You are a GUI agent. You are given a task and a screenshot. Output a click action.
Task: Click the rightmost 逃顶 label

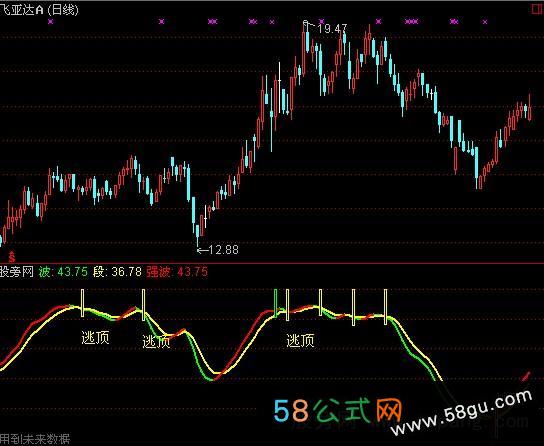pos(300,341)
